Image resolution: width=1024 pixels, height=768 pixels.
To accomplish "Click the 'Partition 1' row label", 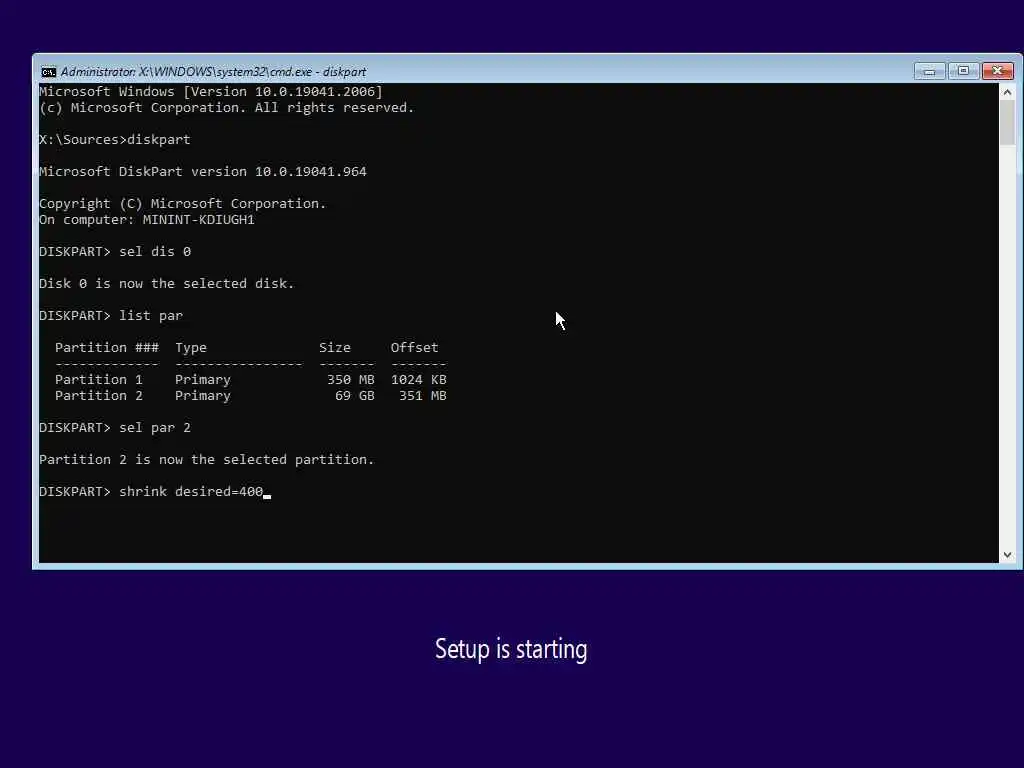I will coord(99,379).
